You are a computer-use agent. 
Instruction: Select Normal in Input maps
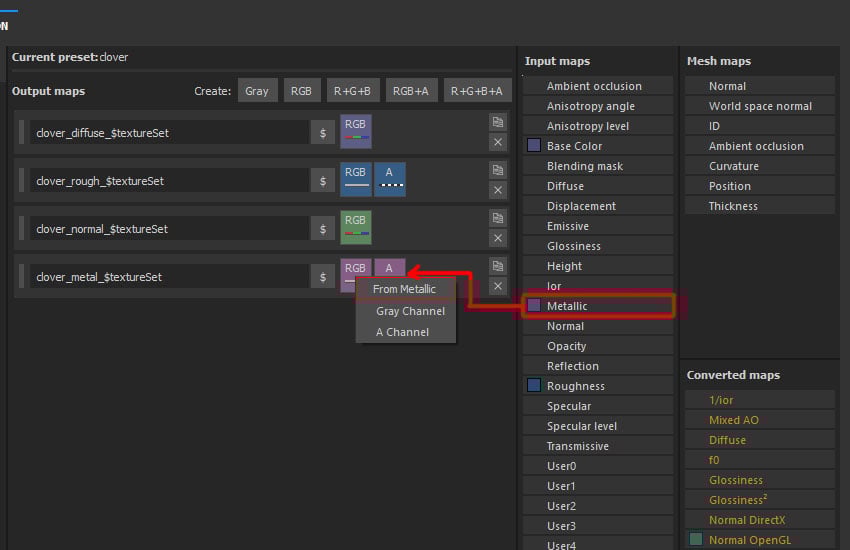tap(598, 326)
